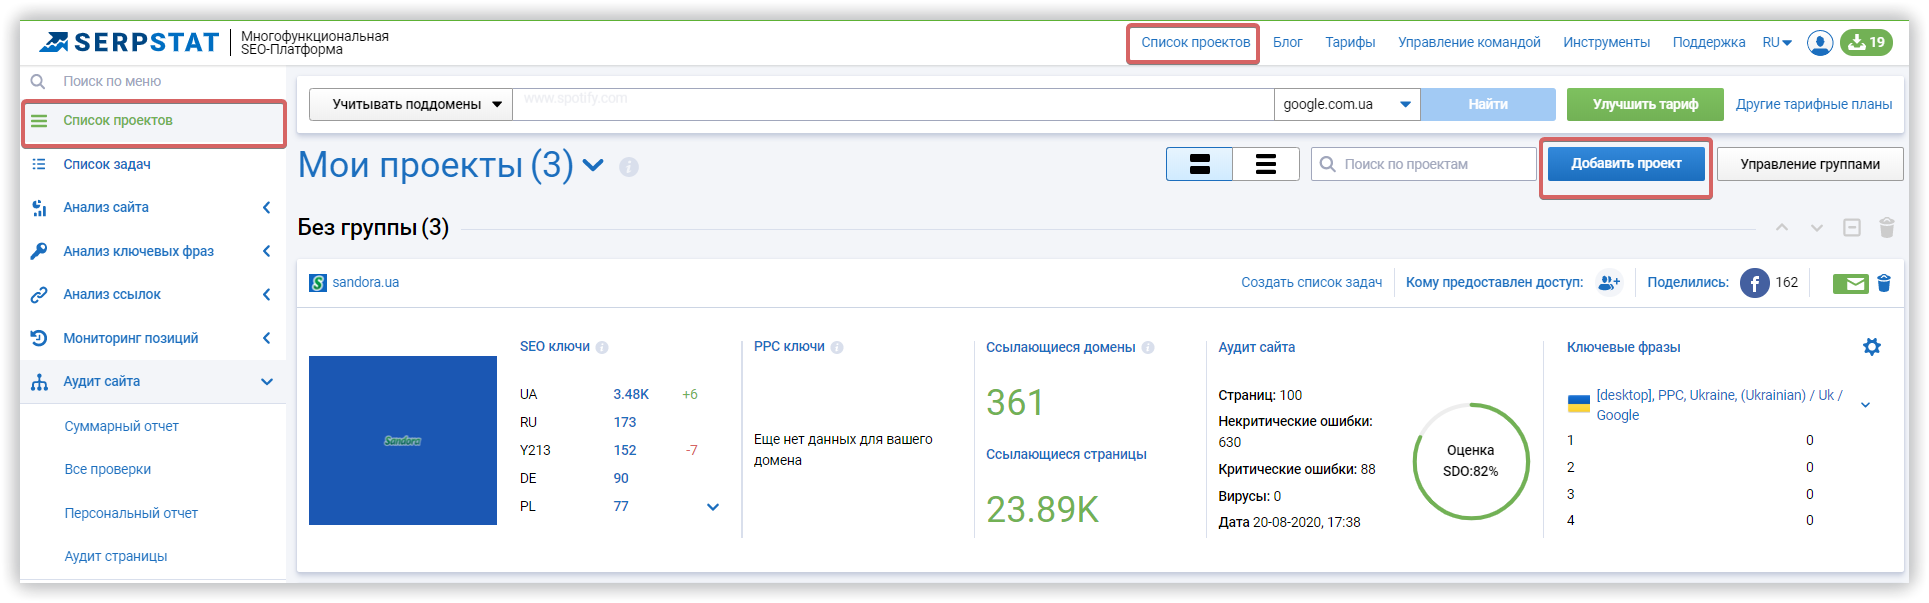Open the sandora.ua site thumbnail
Image resolution: width=1929 pixels, height=603 pixels.
(x=403, y=440)
